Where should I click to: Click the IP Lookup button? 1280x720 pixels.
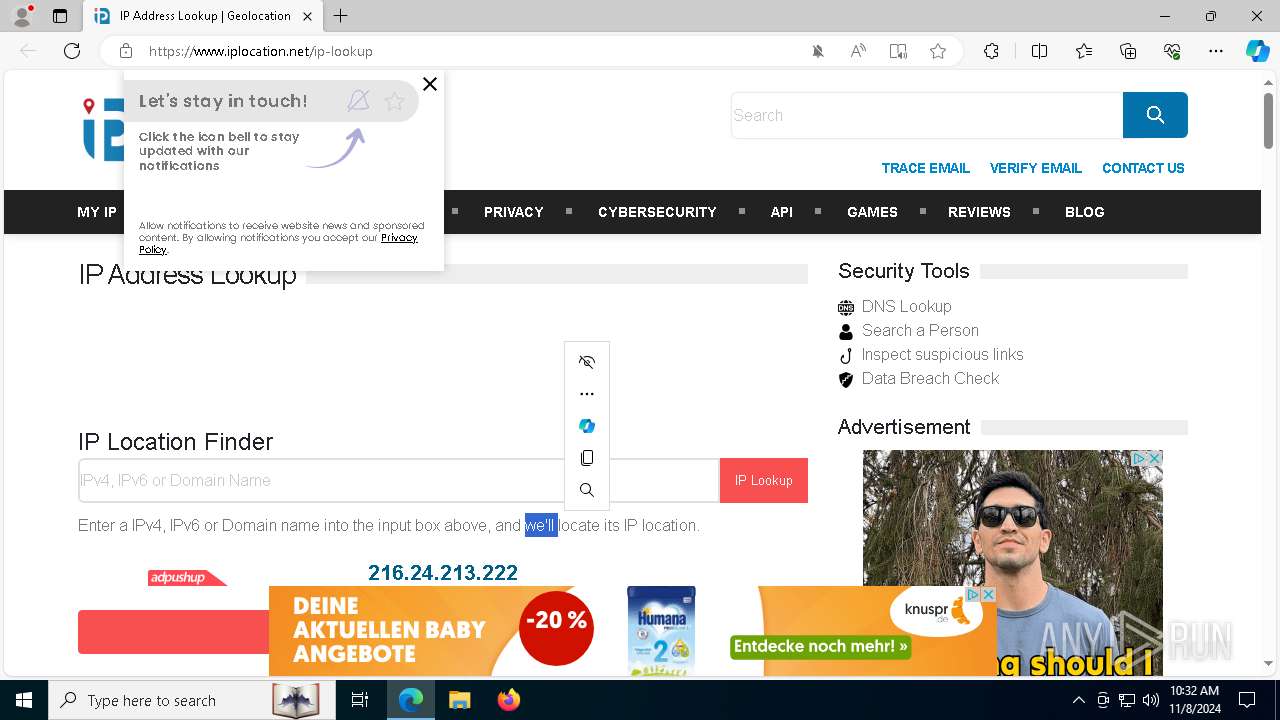[764, 480]
